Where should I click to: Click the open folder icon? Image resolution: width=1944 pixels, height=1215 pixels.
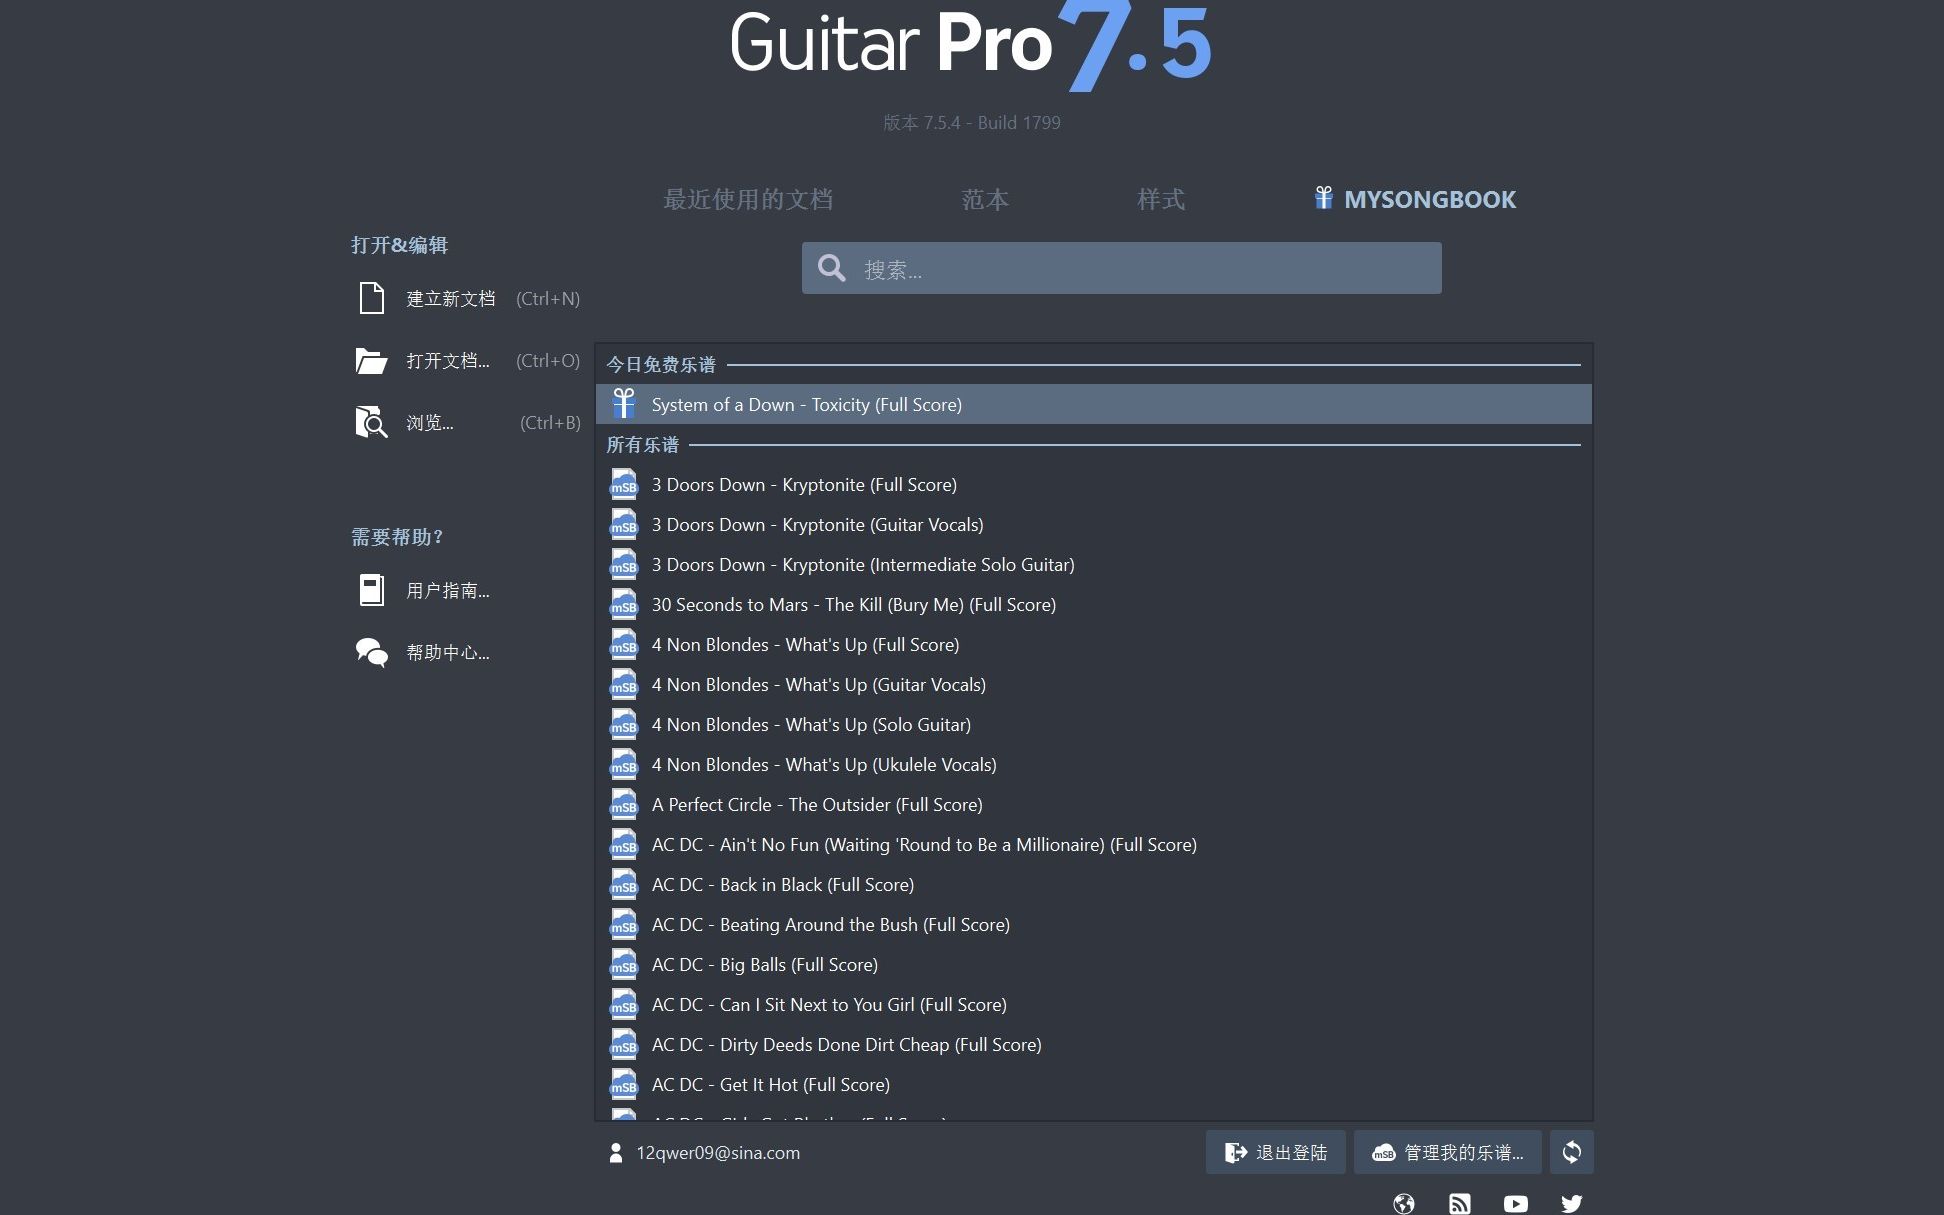click(371, 361)
